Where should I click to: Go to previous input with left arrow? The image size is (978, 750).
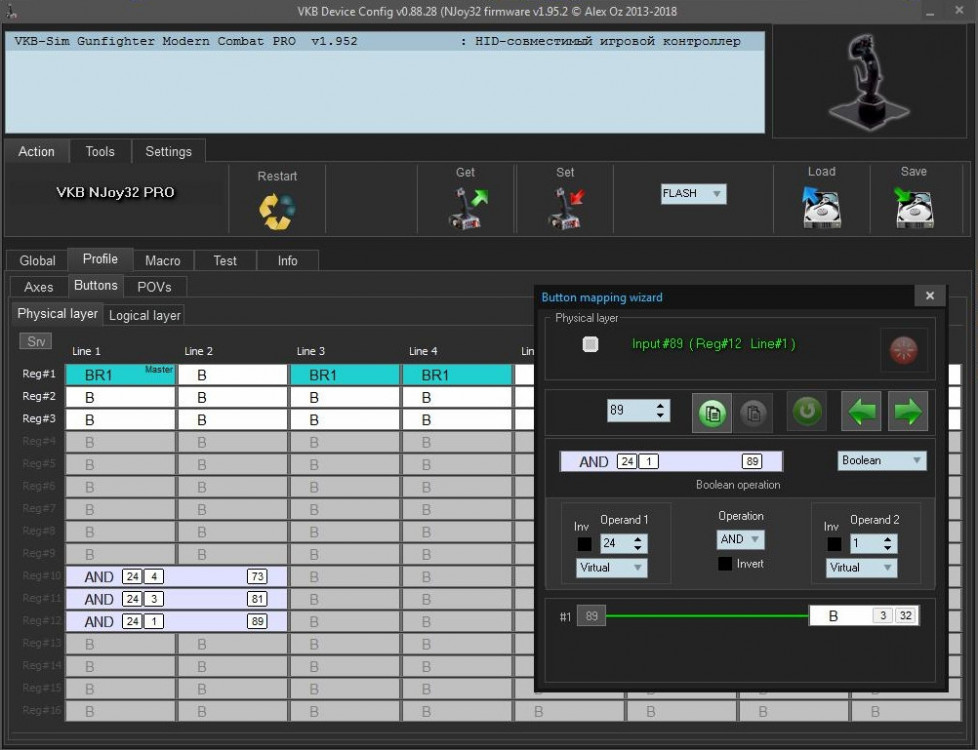pos(861,411)
